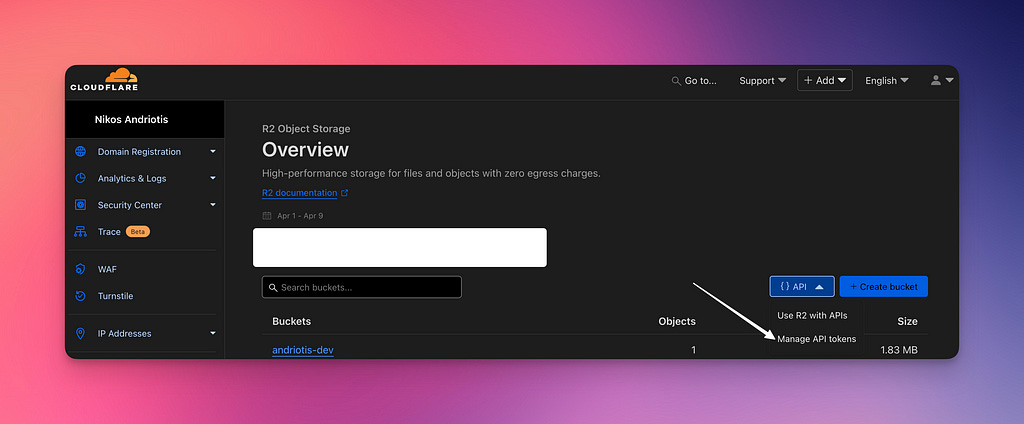Click the Domain Registration globe icon
The height and width of the screenshot is (424, 1024).
click(80, 152)
